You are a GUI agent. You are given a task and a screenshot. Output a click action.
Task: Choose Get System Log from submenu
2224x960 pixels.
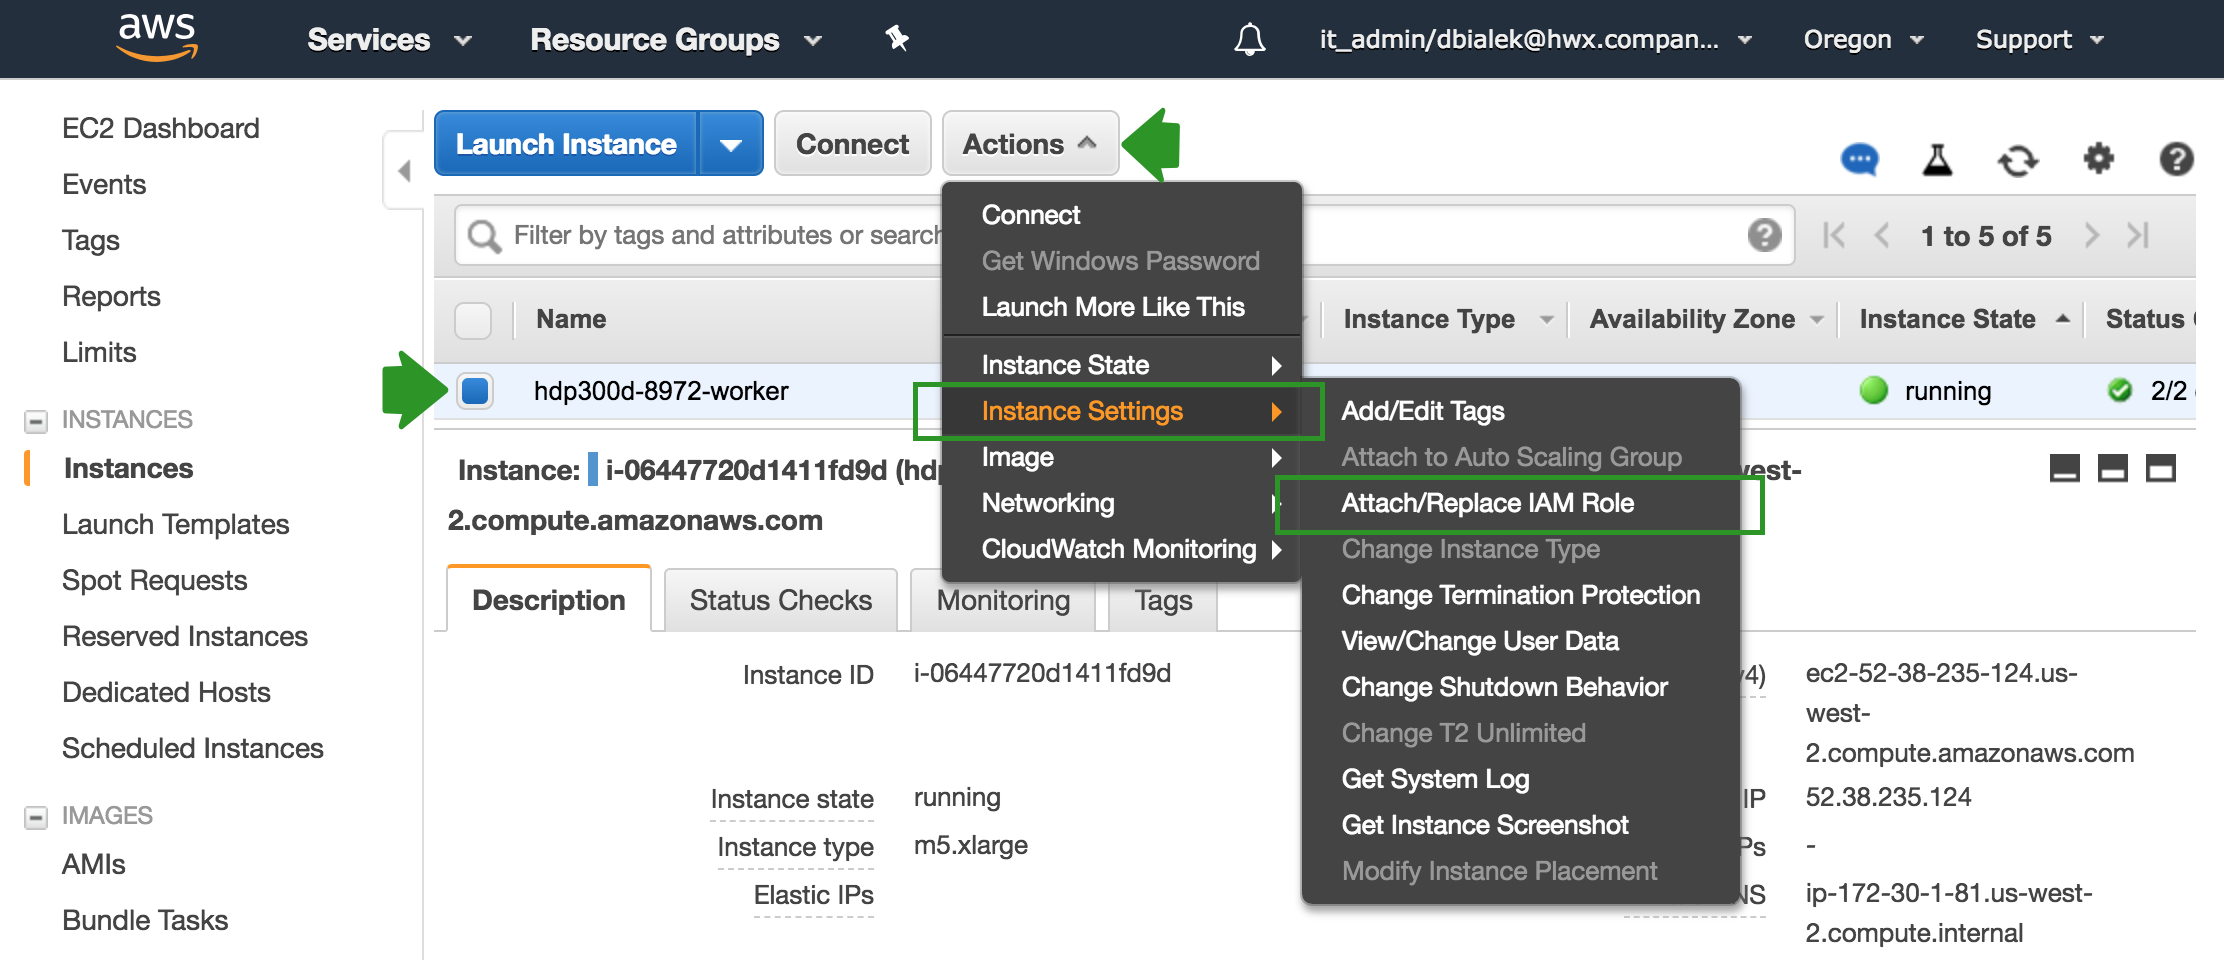(1435, 779)
